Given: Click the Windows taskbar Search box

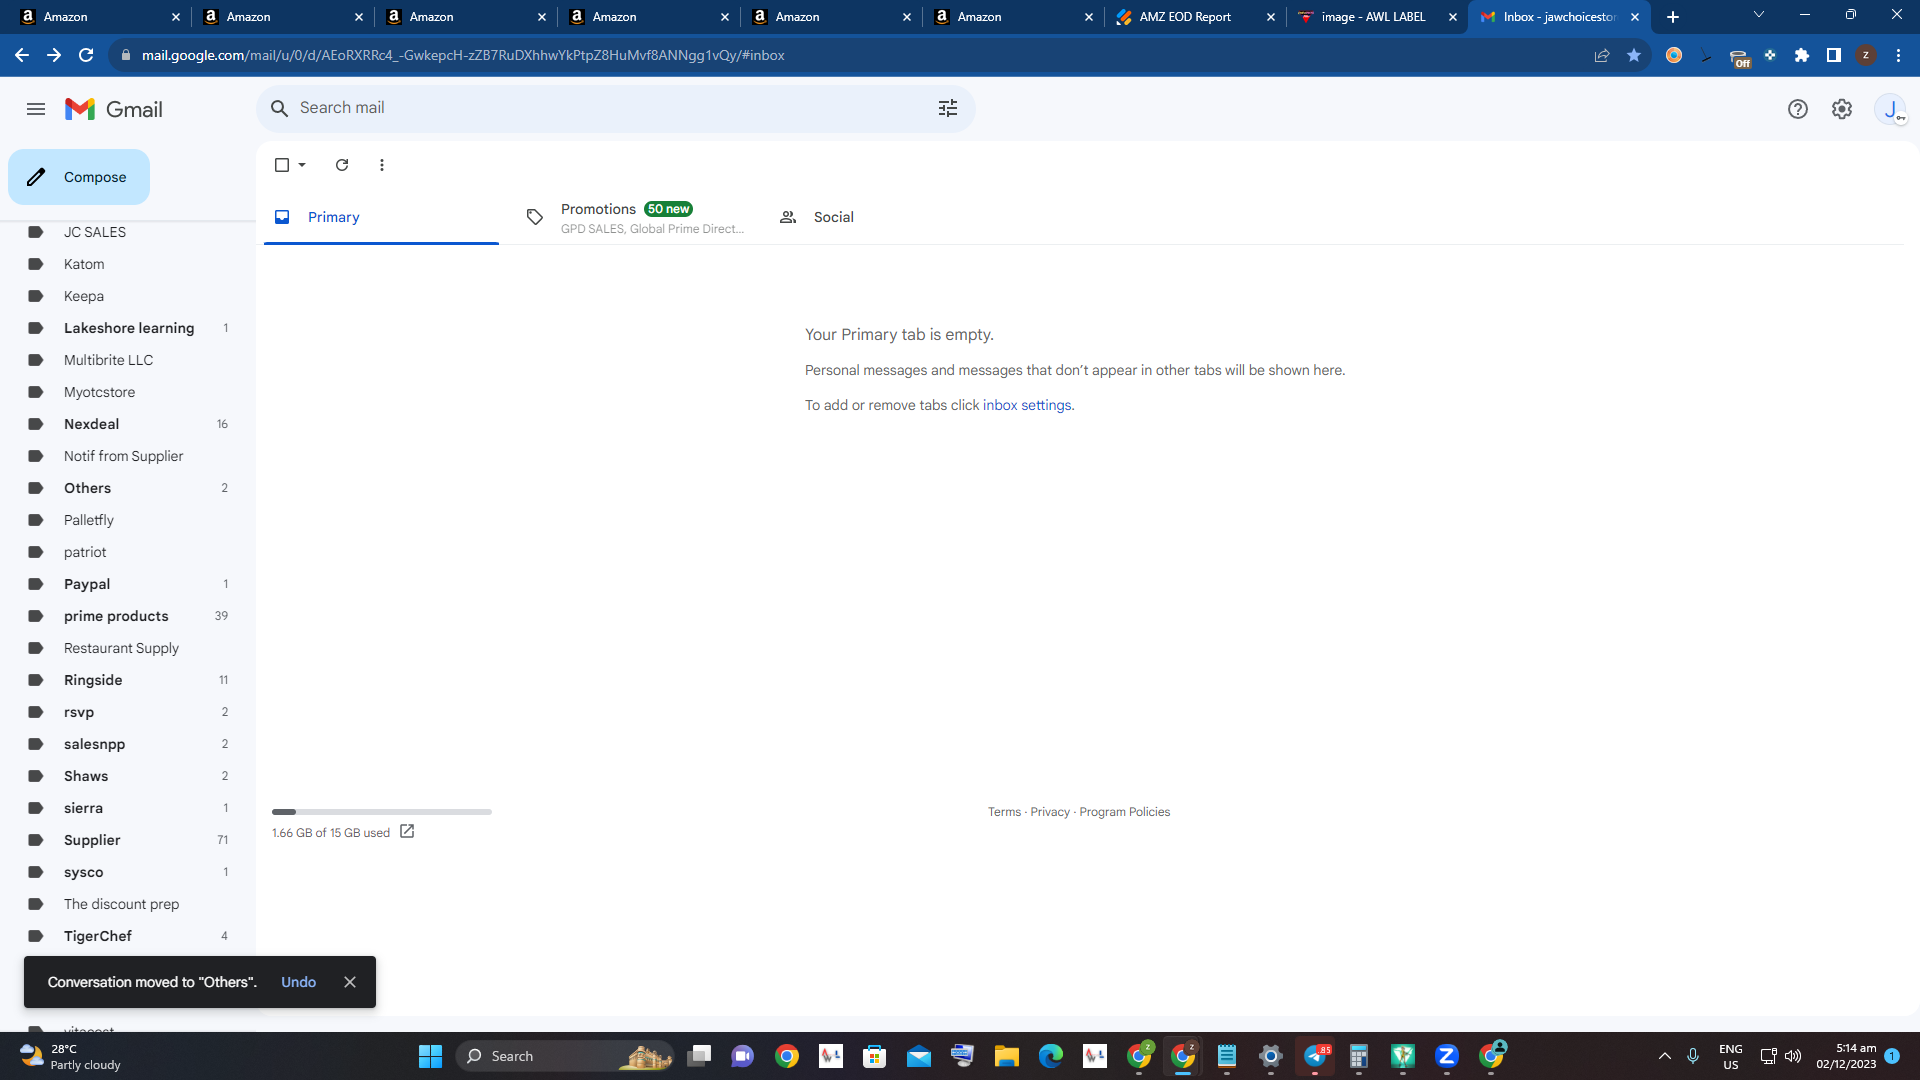Looking at the screenshot, I should coord(565,1056).
